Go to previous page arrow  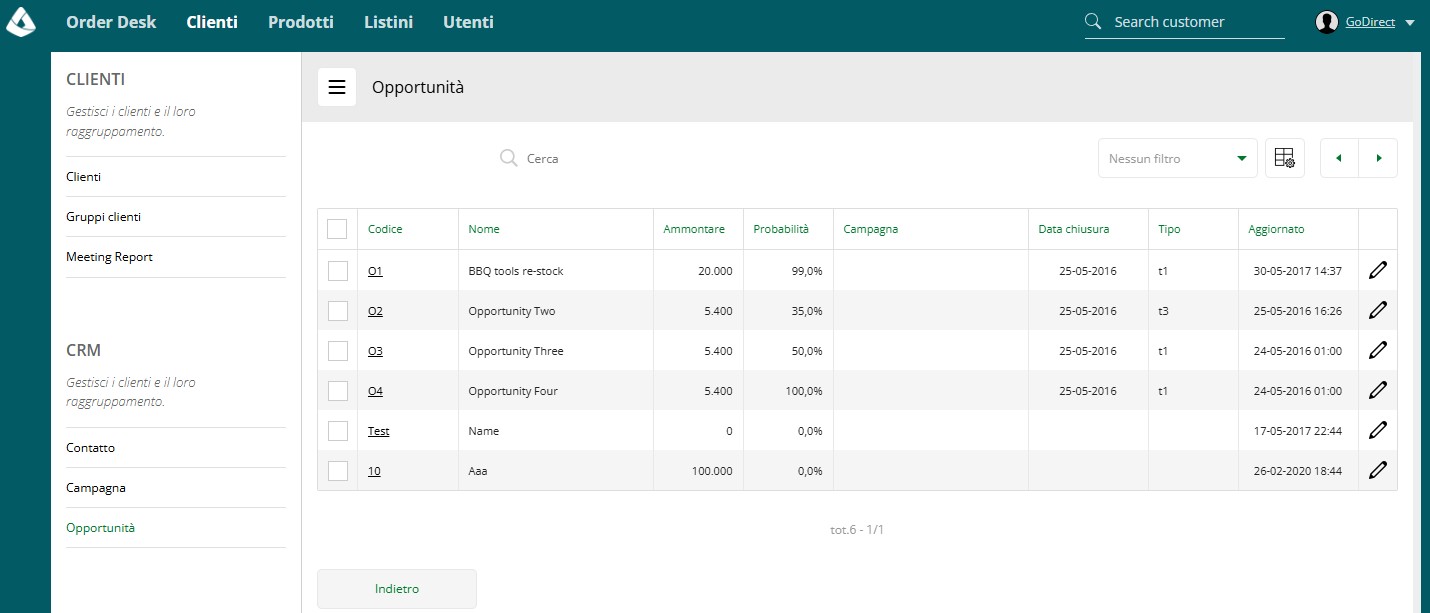[1339, 158]
